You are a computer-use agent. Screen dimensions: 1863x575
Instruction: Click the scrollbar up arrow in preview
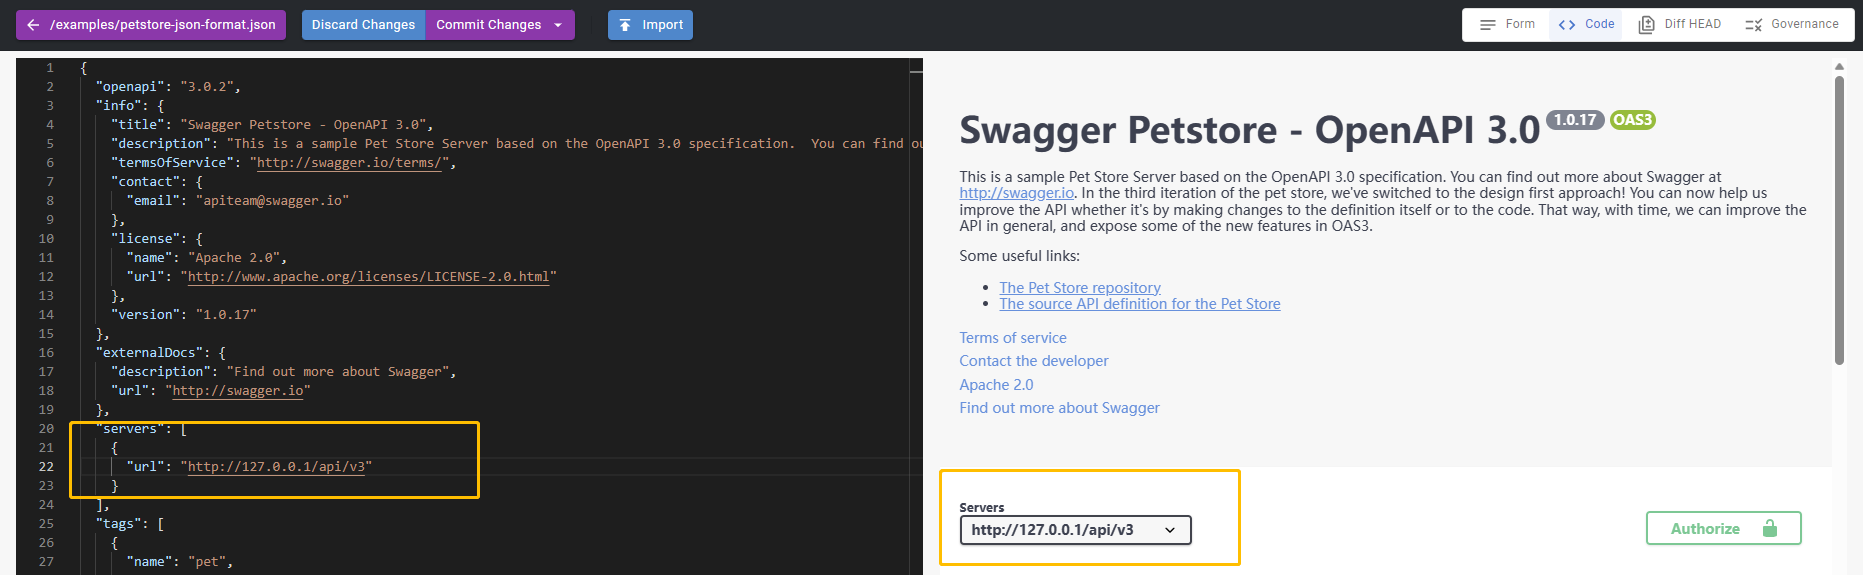1839,66
